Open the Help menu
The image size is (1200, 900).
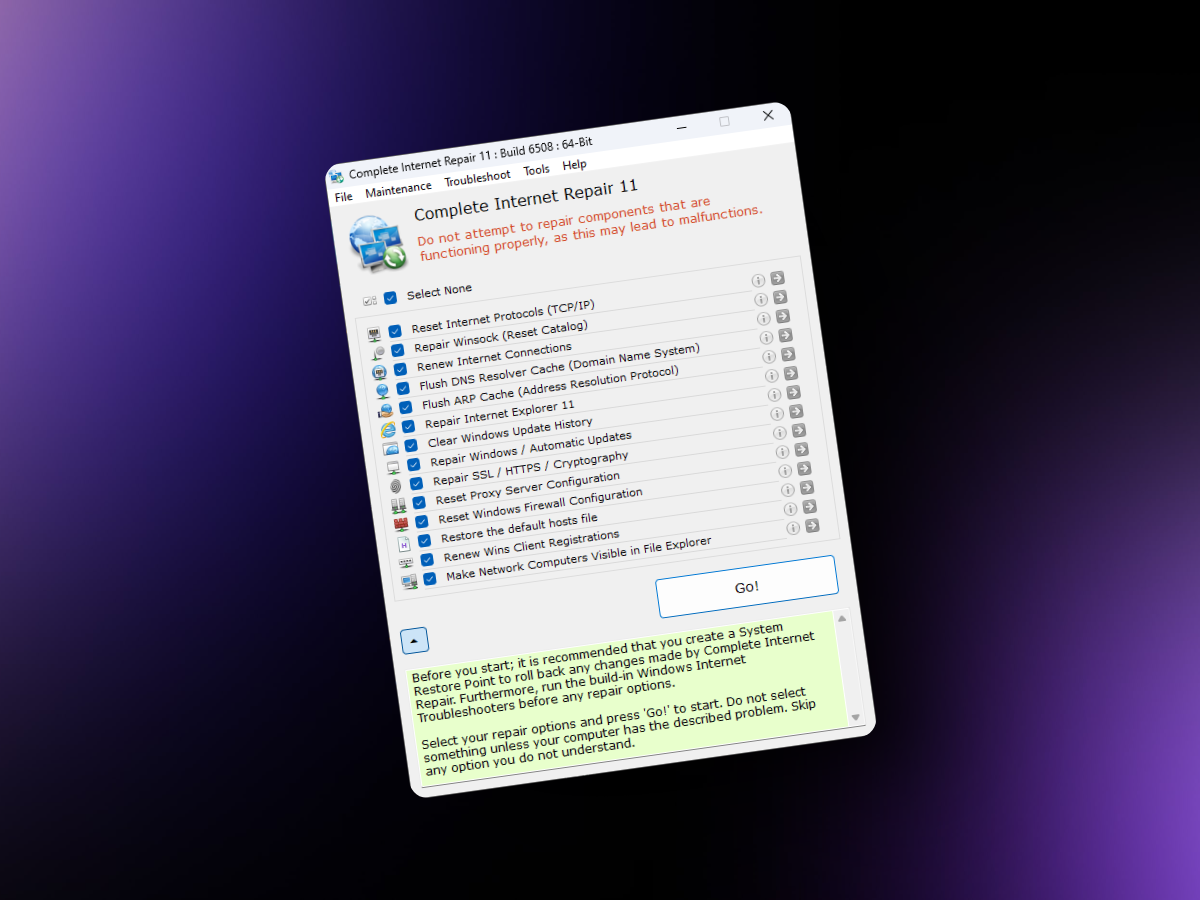point(575,165)
